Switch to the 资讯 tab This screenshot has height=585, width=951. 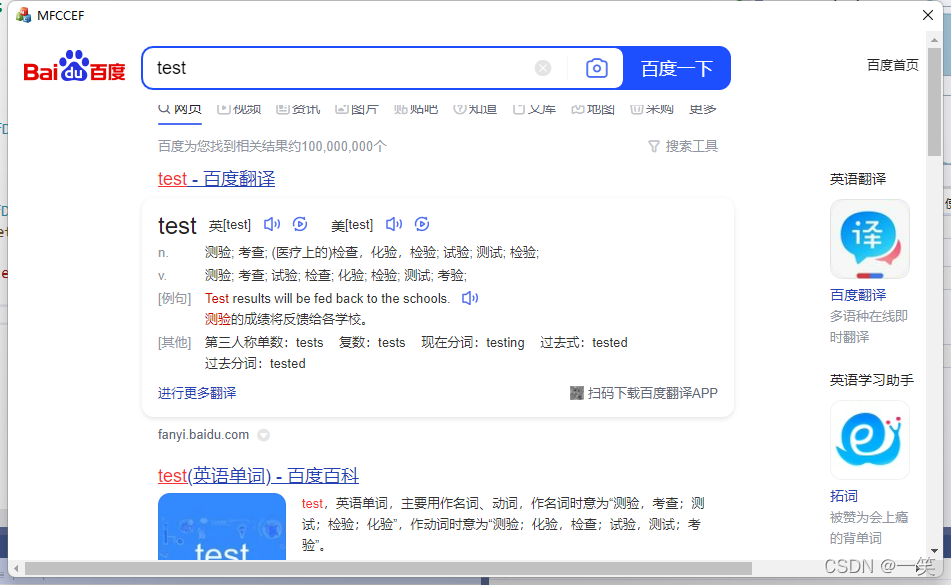tap(298, 109)
